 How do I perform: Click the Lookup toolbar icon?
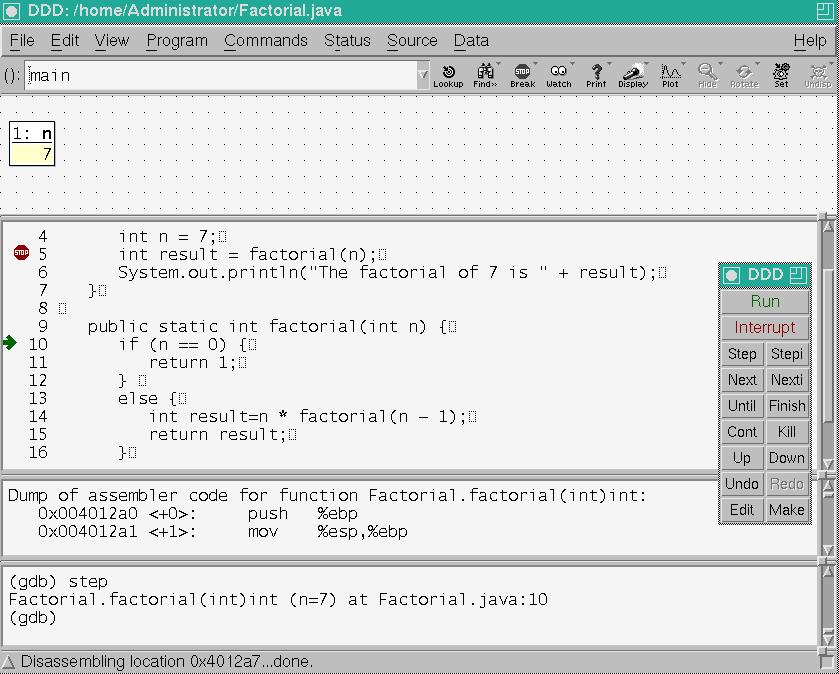(448, 76)
